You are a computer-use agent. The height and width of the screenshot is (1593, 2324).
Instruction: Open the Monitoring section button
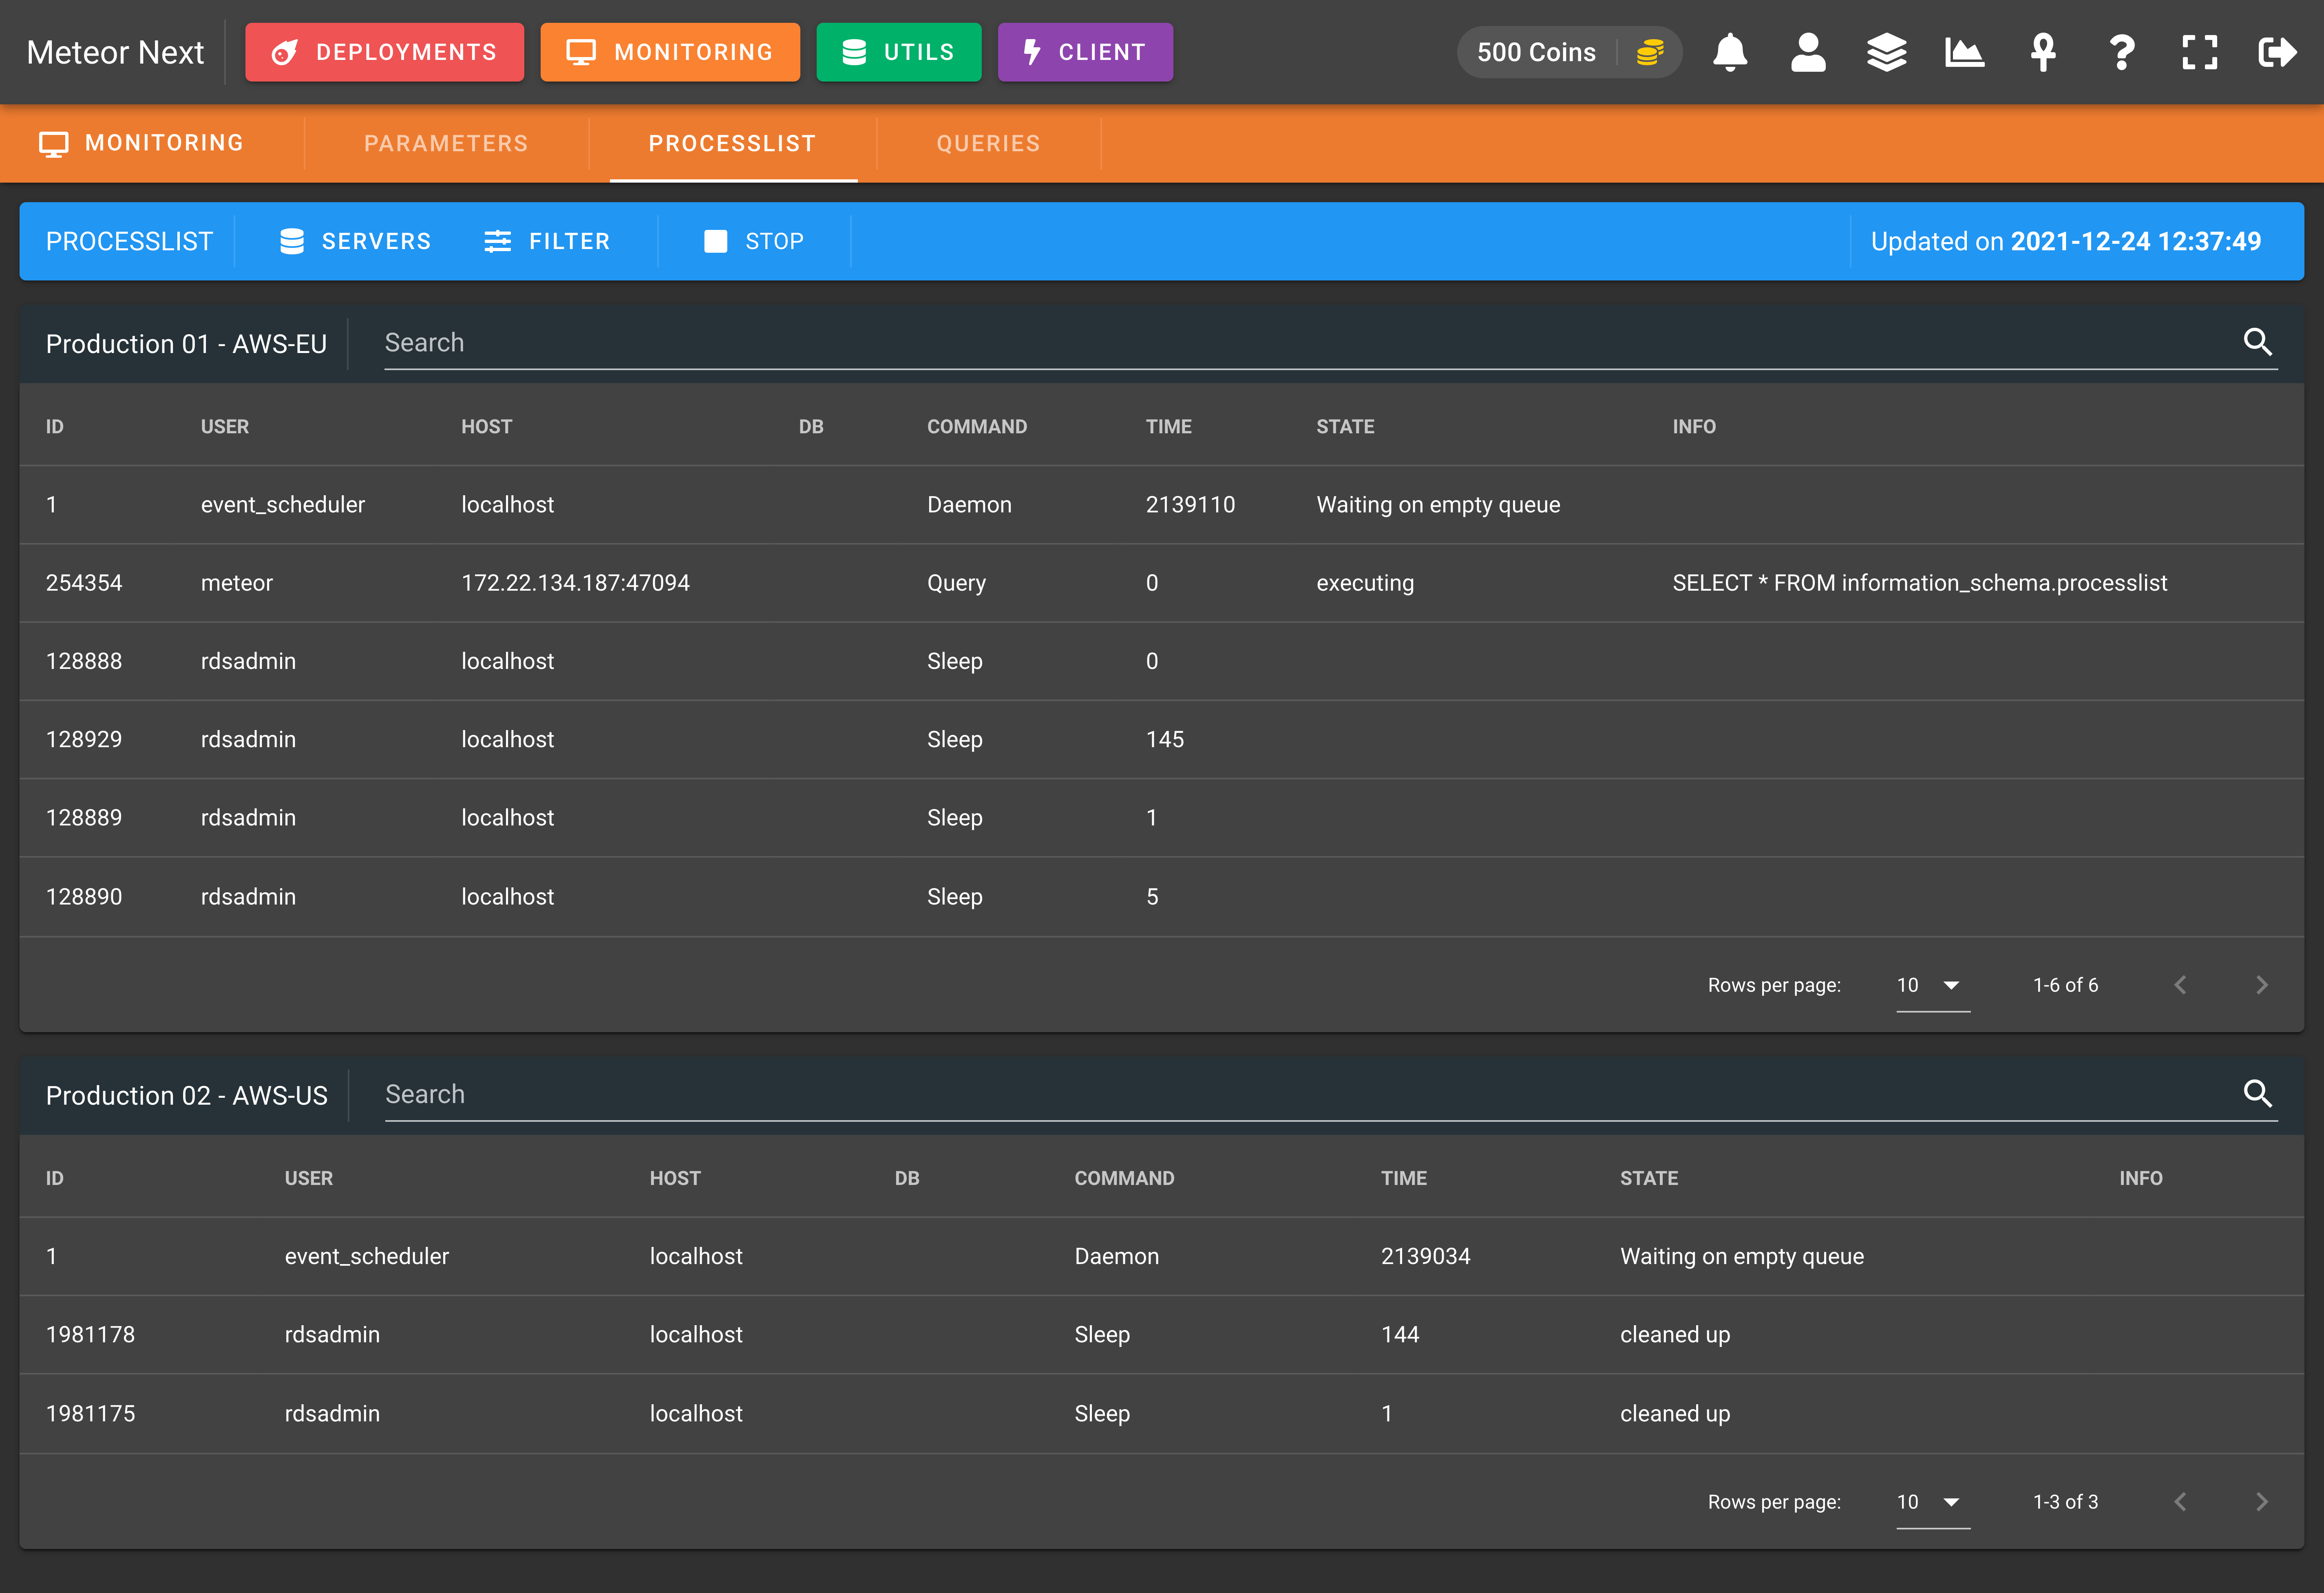coord(670,52)
